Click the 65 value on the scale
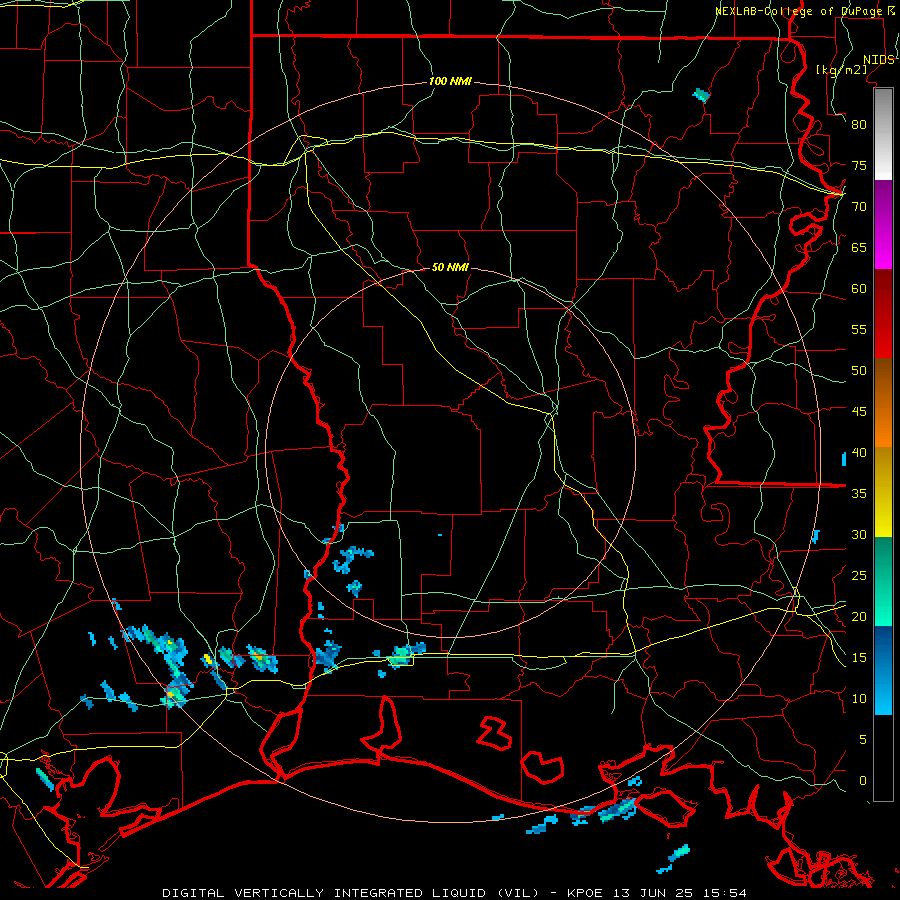 click(x=859, y=247)
